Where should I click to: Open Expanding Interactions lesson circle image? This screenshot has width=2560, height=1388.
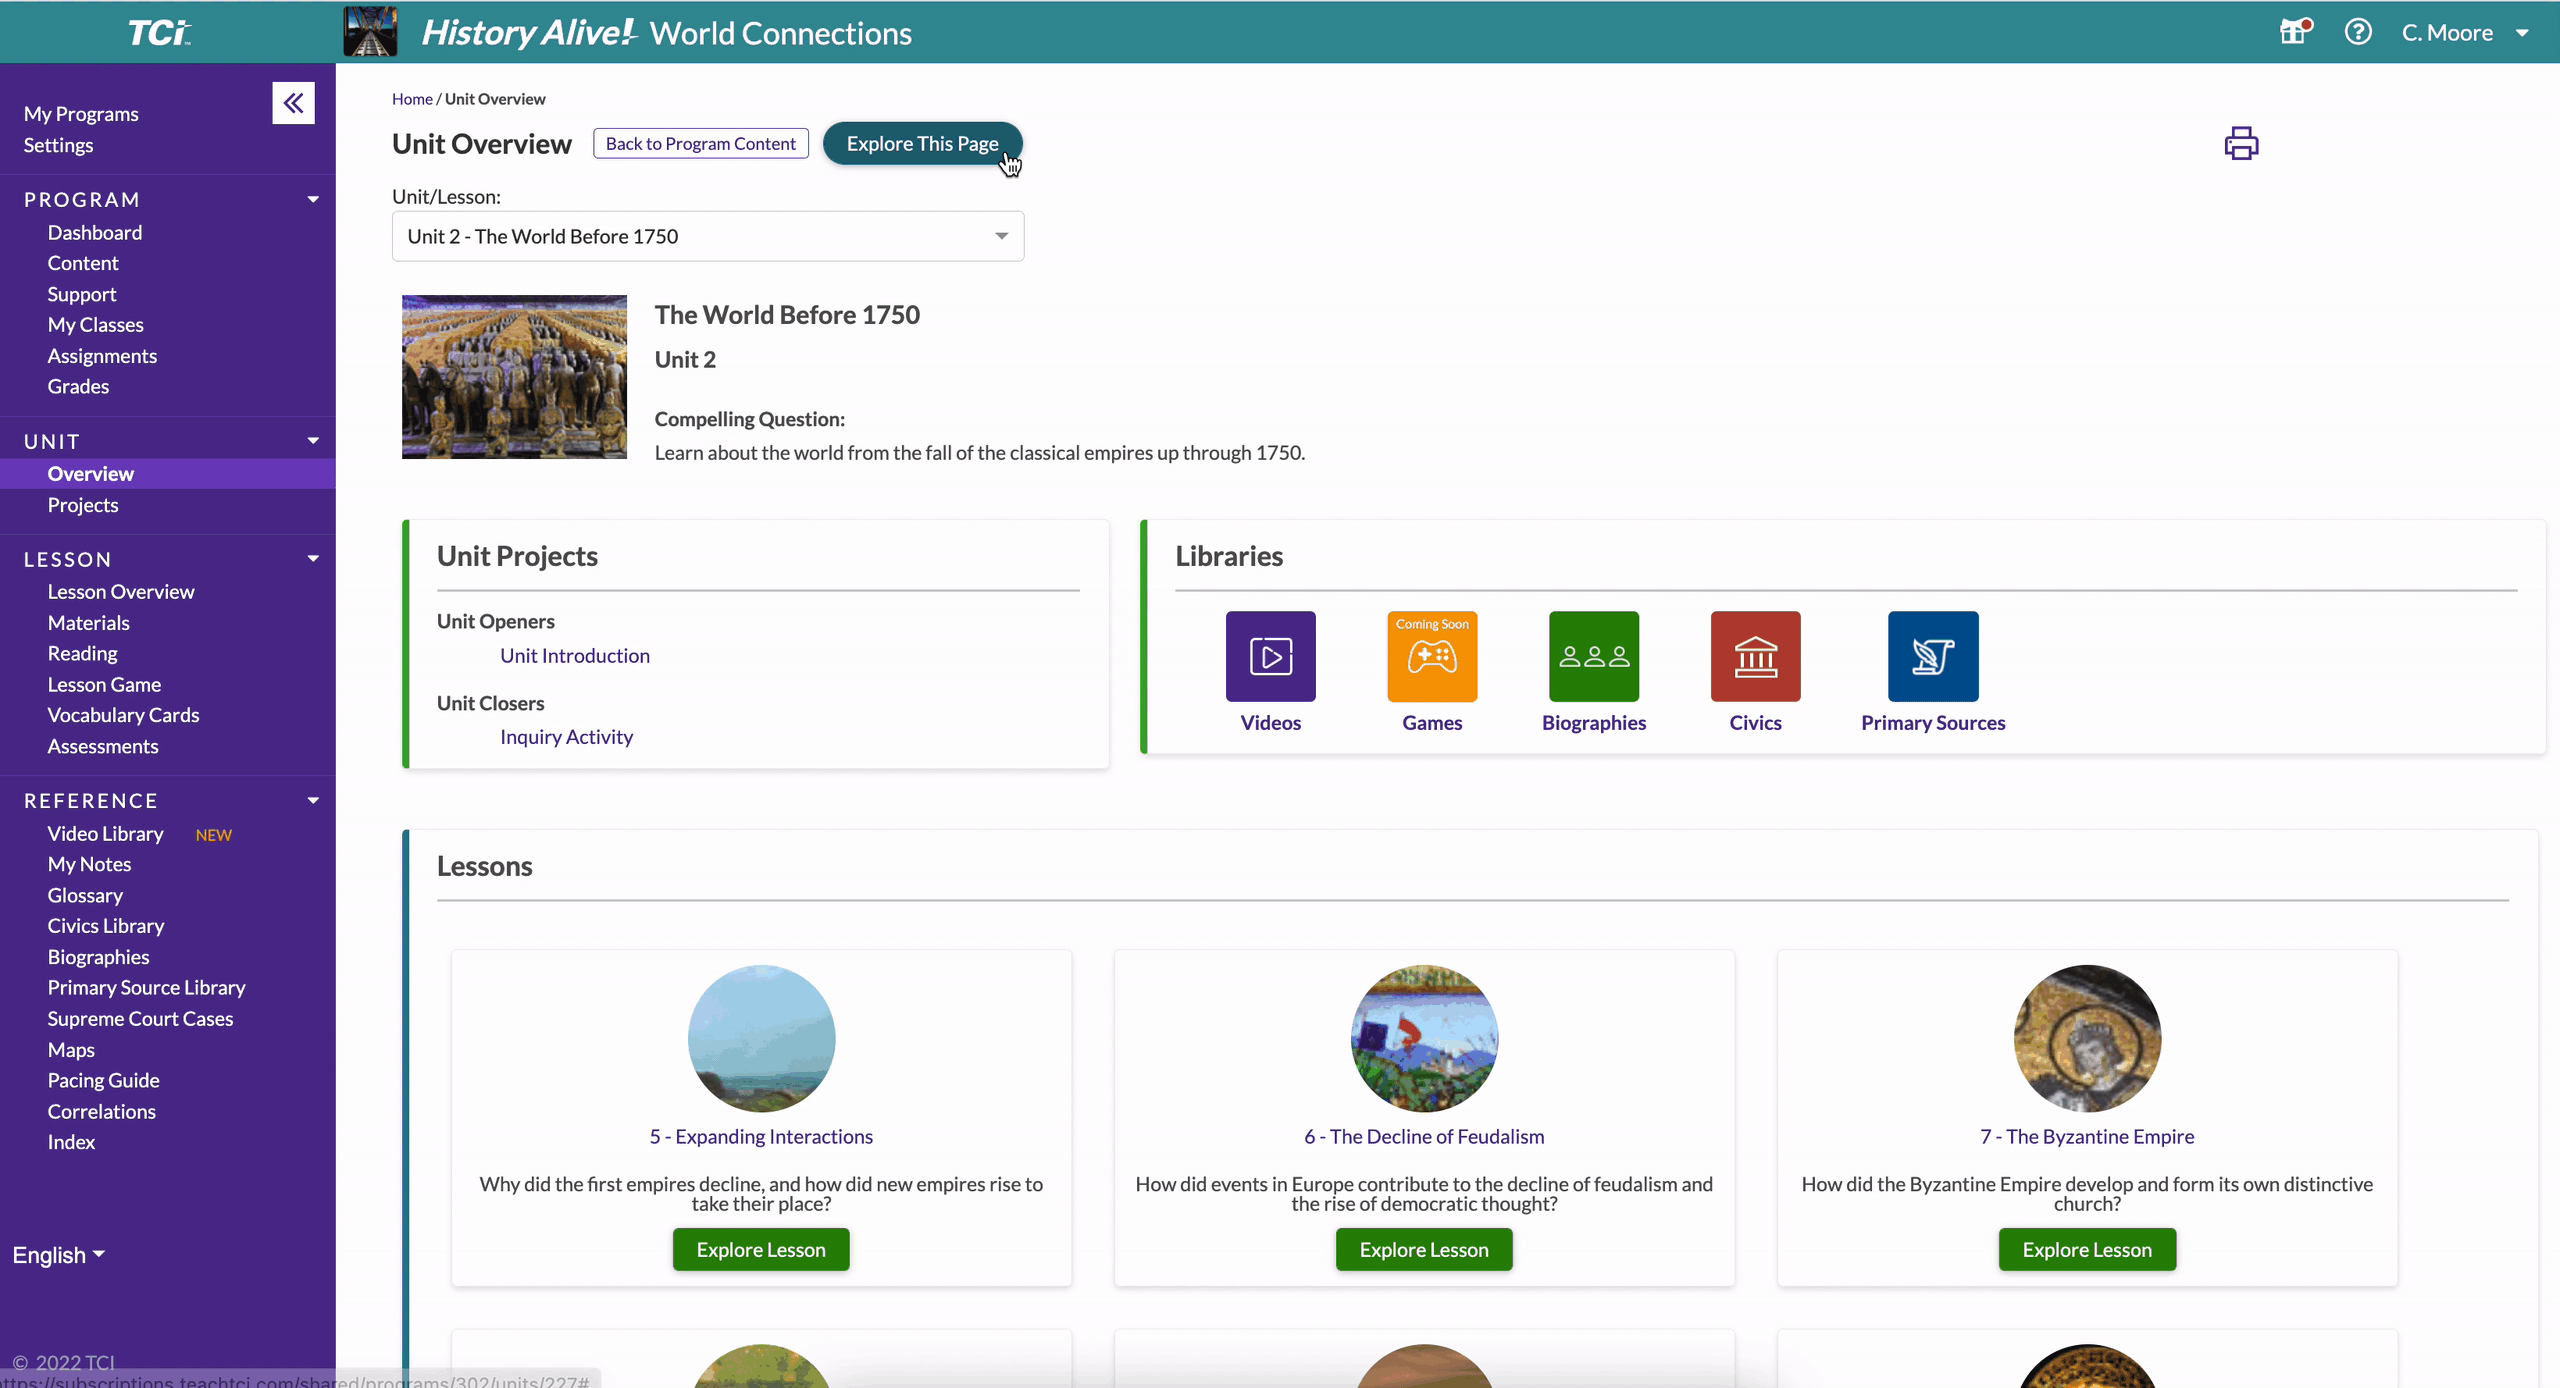(761, 1038)
